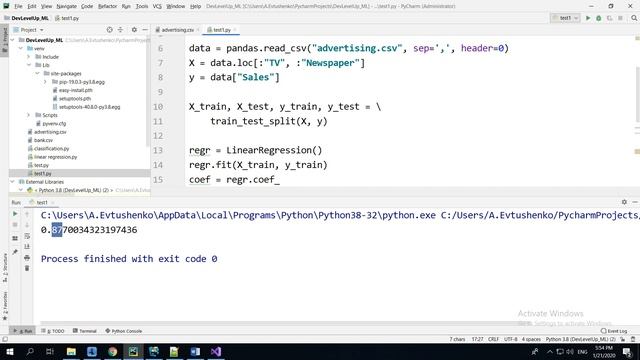Viewport: 640px width, 360px height.
Task: Open the Python Console tab
Action: pos(124,331)
